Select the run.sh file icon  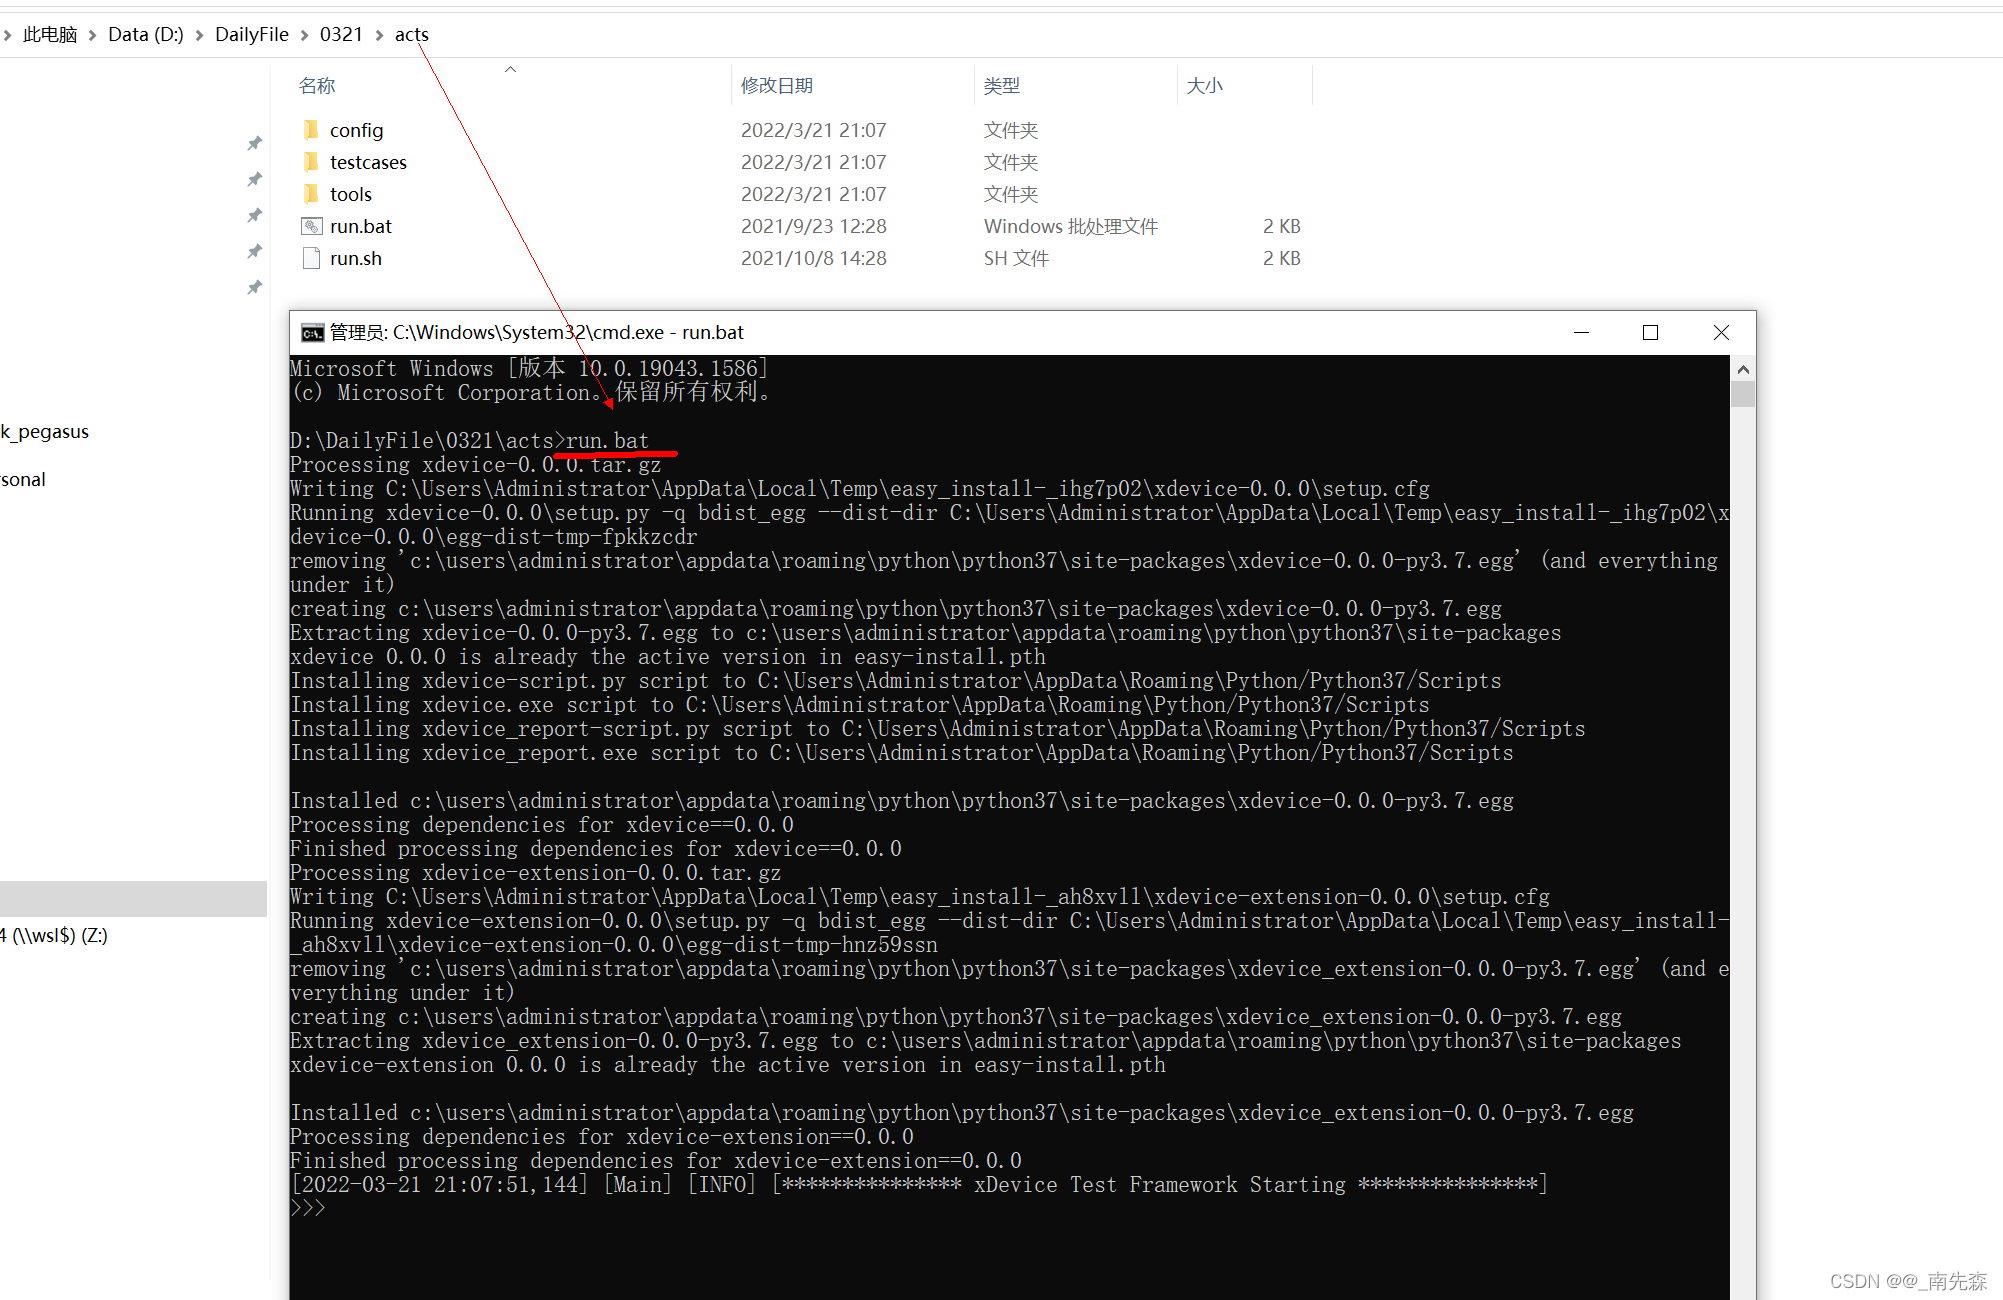point(311,258)
